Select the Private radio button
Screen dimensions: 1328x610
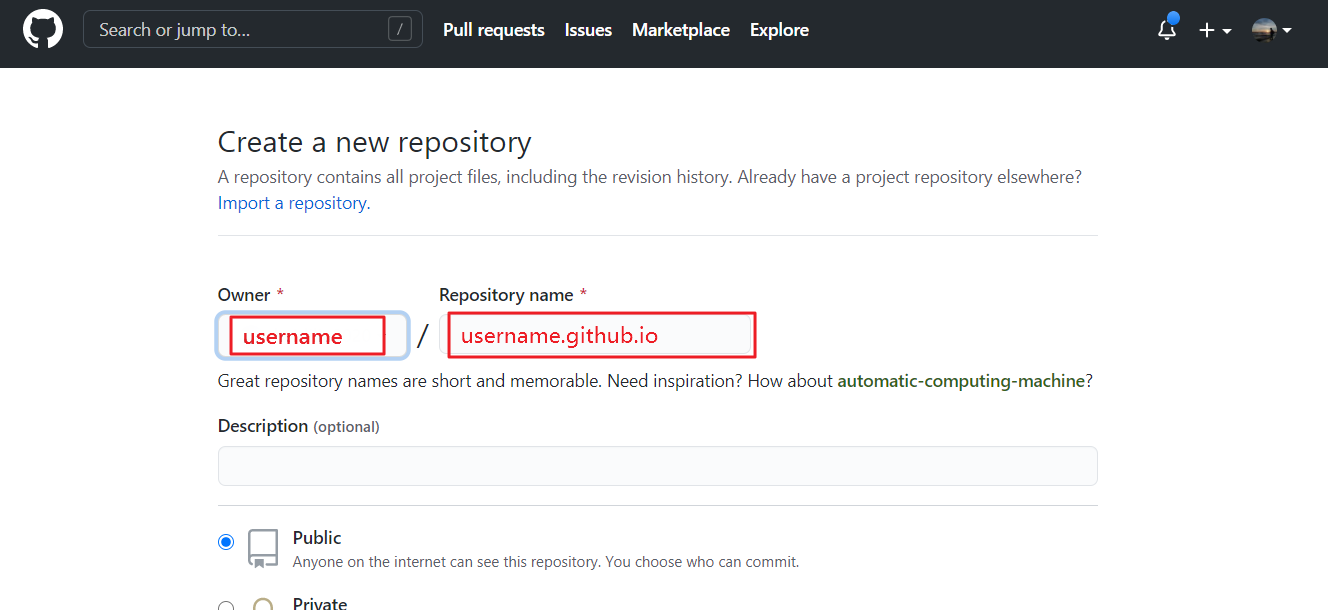226,605
